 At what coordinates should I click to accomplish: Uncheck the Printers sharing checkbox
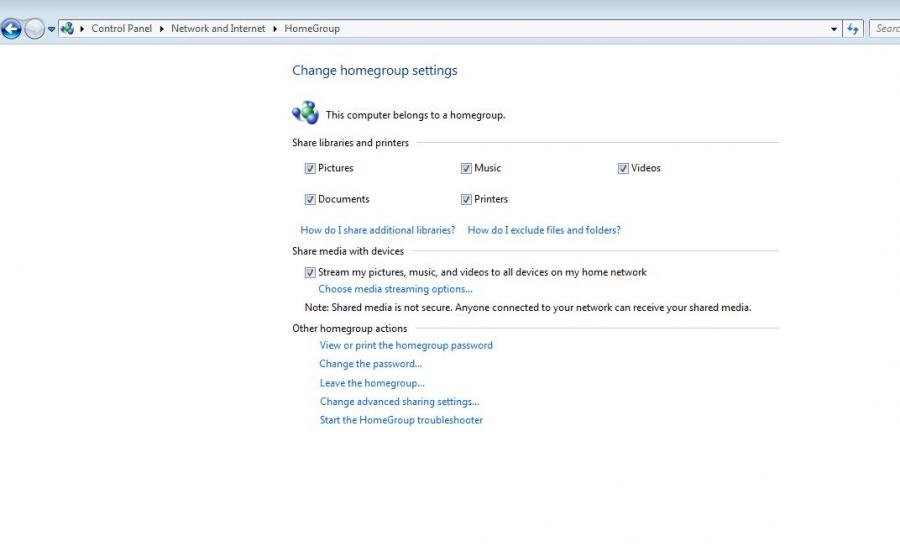[x=466, y=200]
